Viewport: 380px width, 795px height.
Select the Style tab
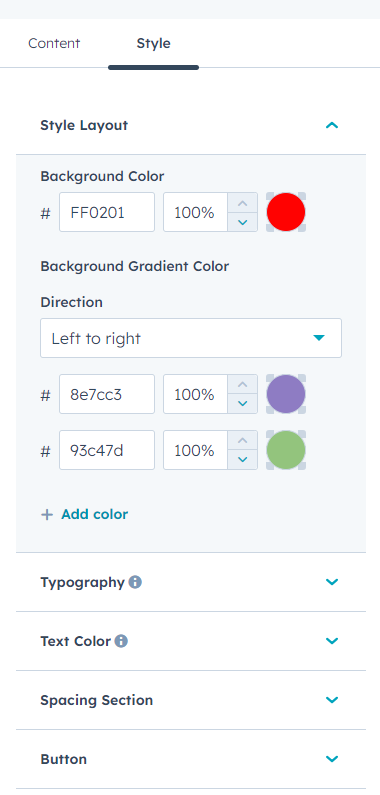click(153, 44)
